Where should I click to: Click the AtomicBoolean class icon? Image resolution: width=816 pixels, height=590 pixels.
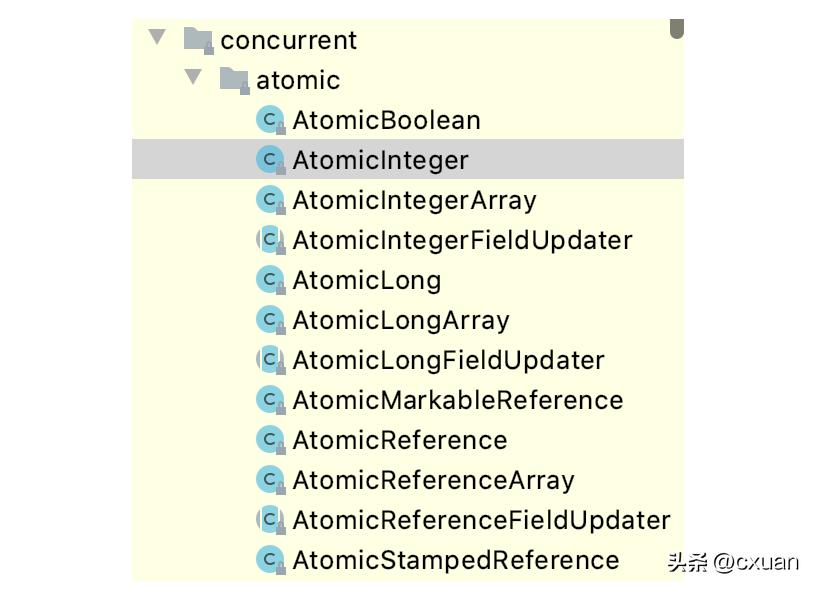[270, 120]
